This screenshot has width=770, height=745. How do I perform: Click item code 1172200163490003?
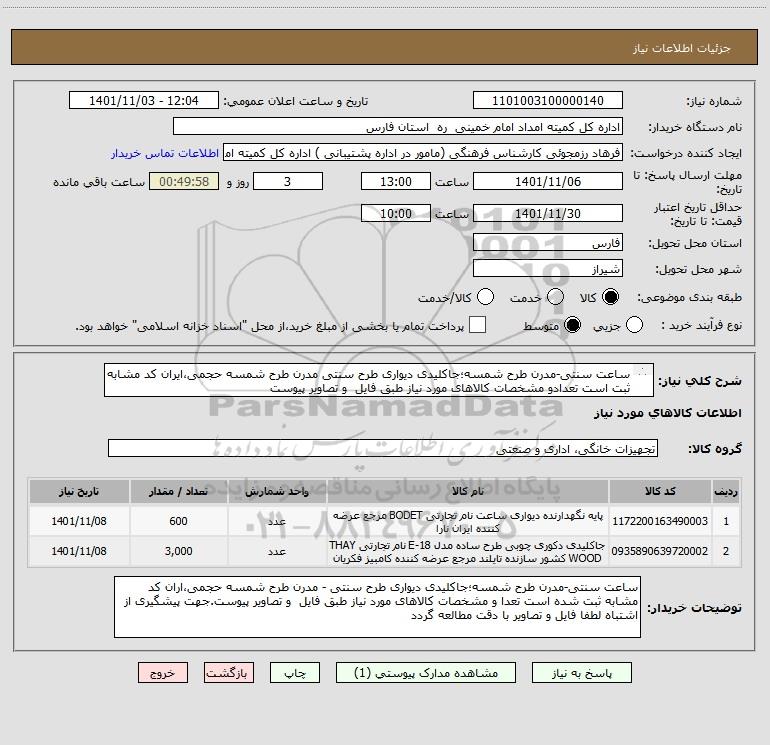(x=660, y=521)
